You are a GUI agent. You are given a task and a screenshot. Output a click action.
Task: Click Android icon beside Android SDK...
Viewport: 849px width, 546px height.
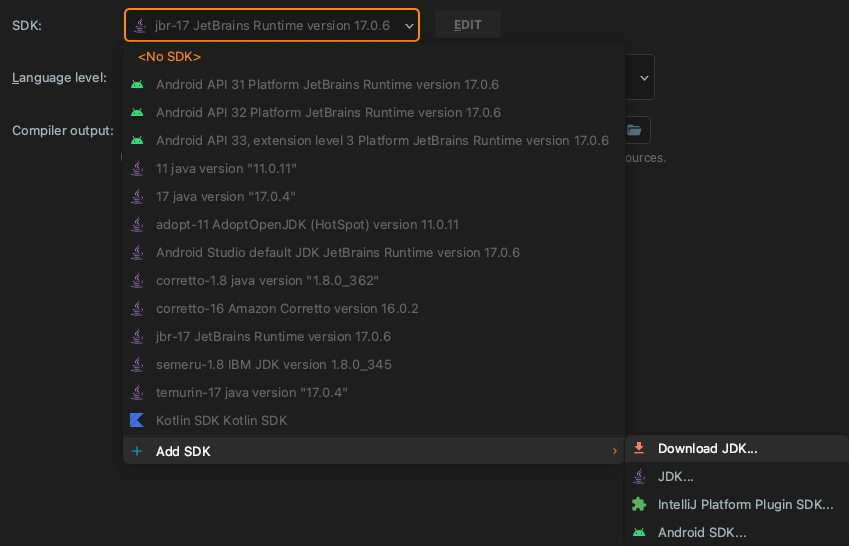(x=639, y=533)
